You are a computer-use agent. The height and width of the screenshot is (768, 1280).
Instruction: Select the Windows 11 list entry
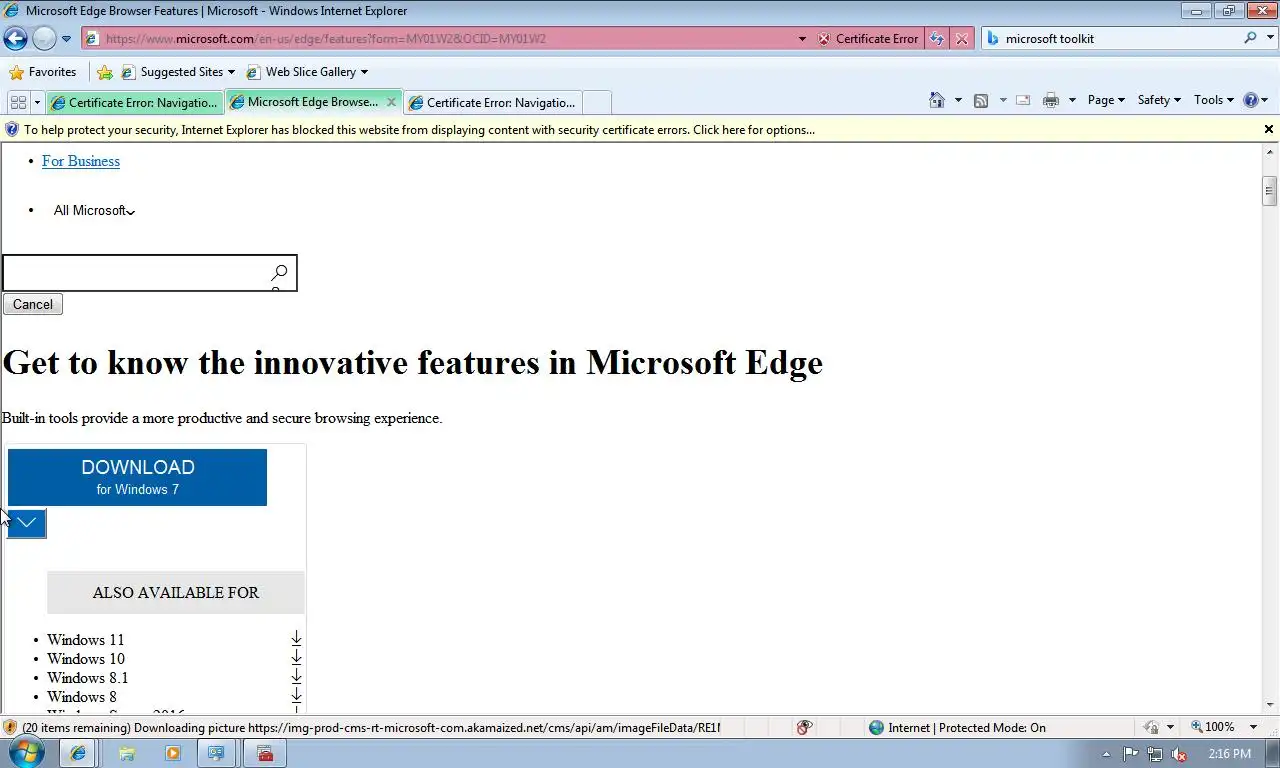point(86,640)
